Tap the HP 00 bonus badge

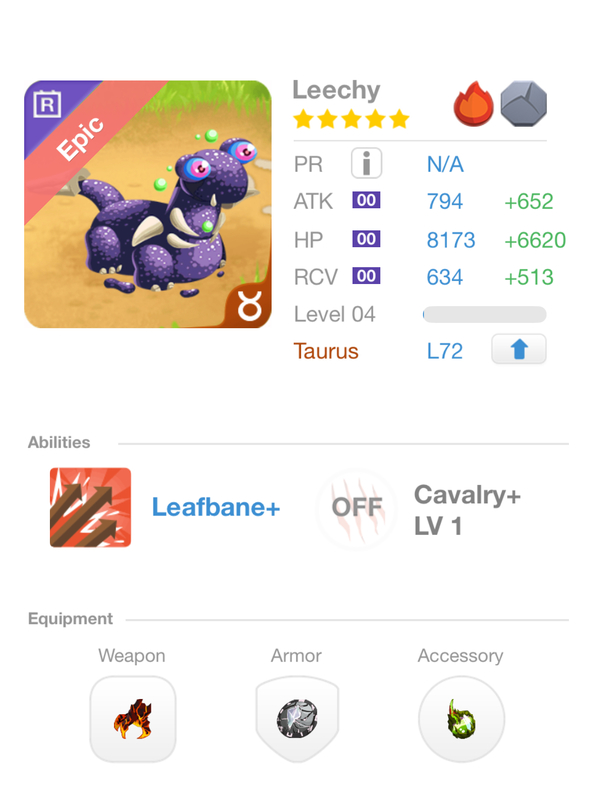(x=366, y=239)
